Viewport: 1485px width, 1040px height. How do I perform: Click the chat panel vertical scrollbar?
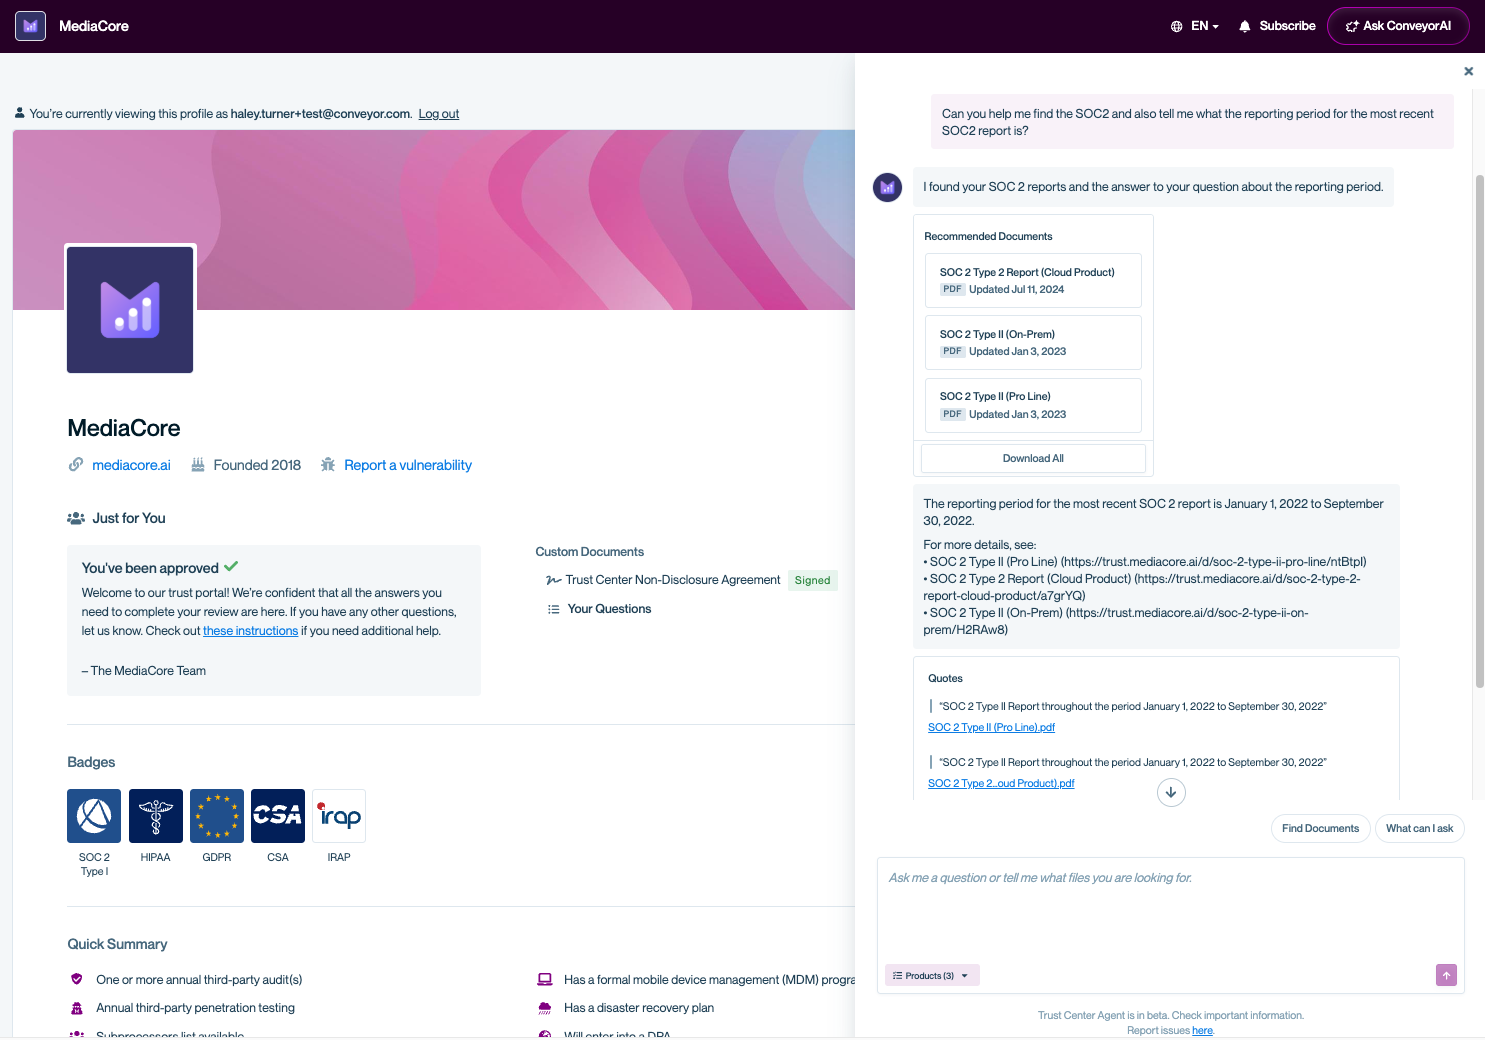[x=1480, y=430]
